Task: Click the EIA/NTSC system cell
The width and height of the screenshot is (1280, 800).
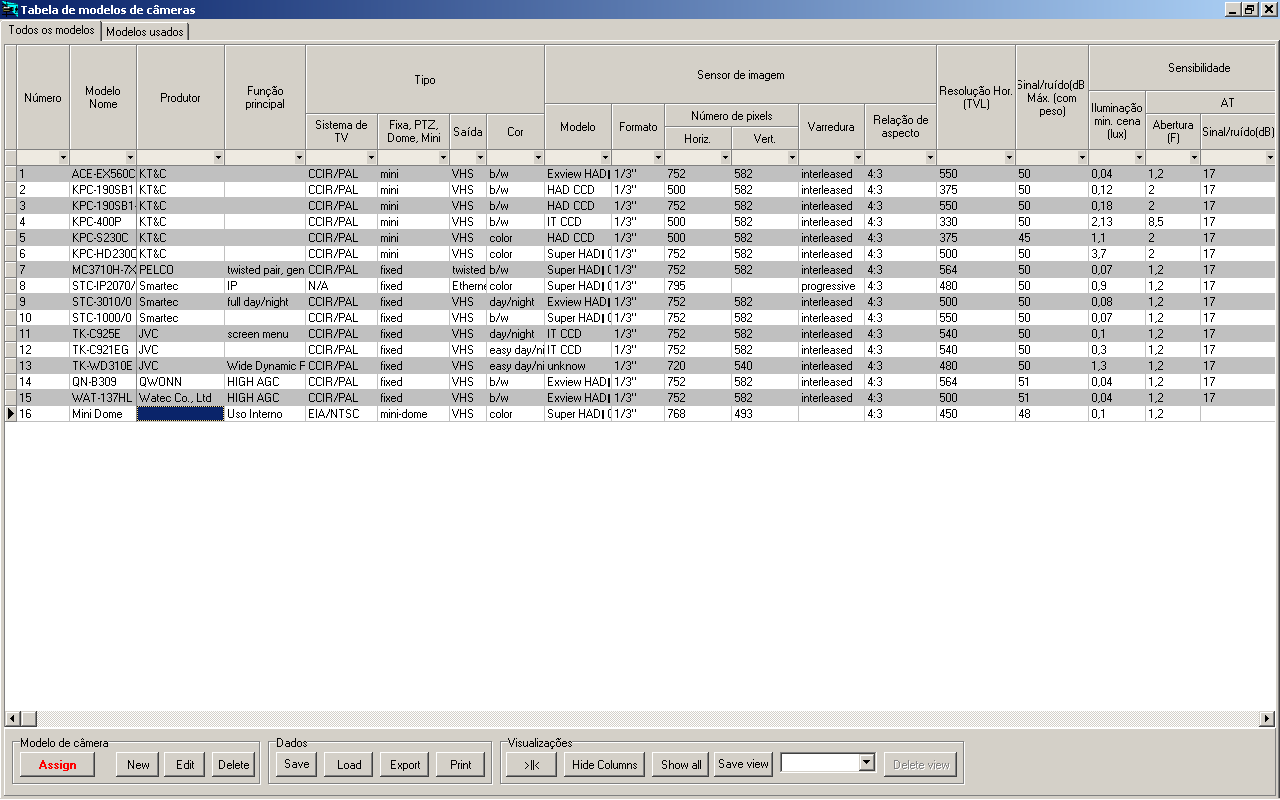Action: [x=341, y=414]
